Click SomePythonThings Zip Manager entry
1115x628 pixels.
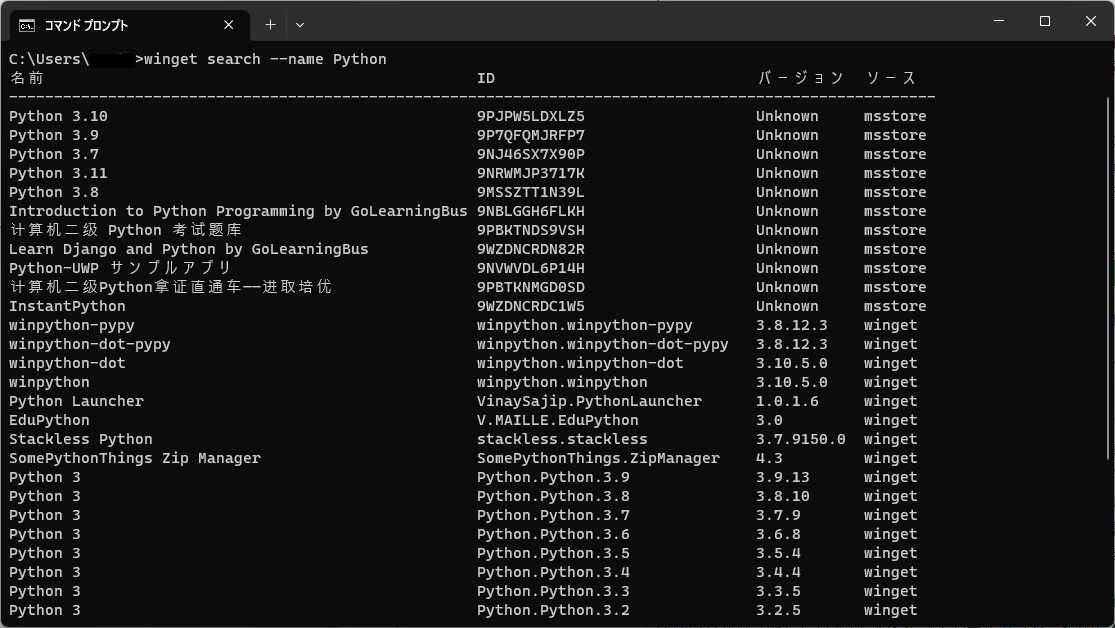(135, 459)
